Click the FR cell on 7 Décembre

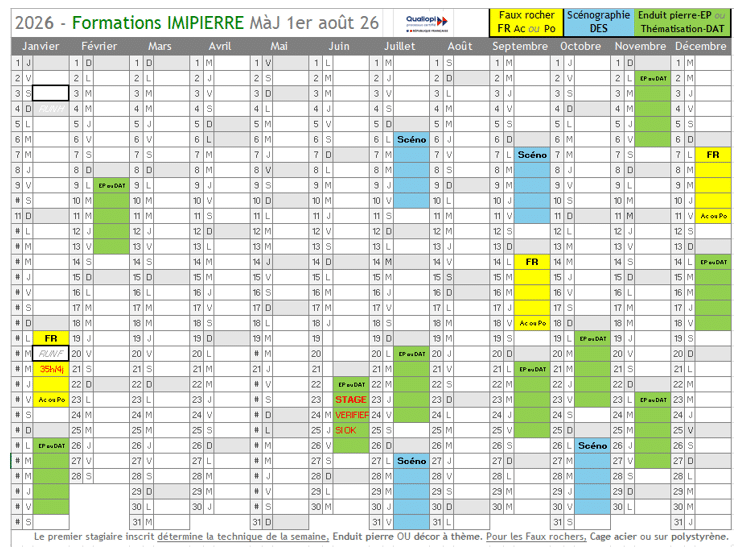pyautogui.click(x=713, y=155)
